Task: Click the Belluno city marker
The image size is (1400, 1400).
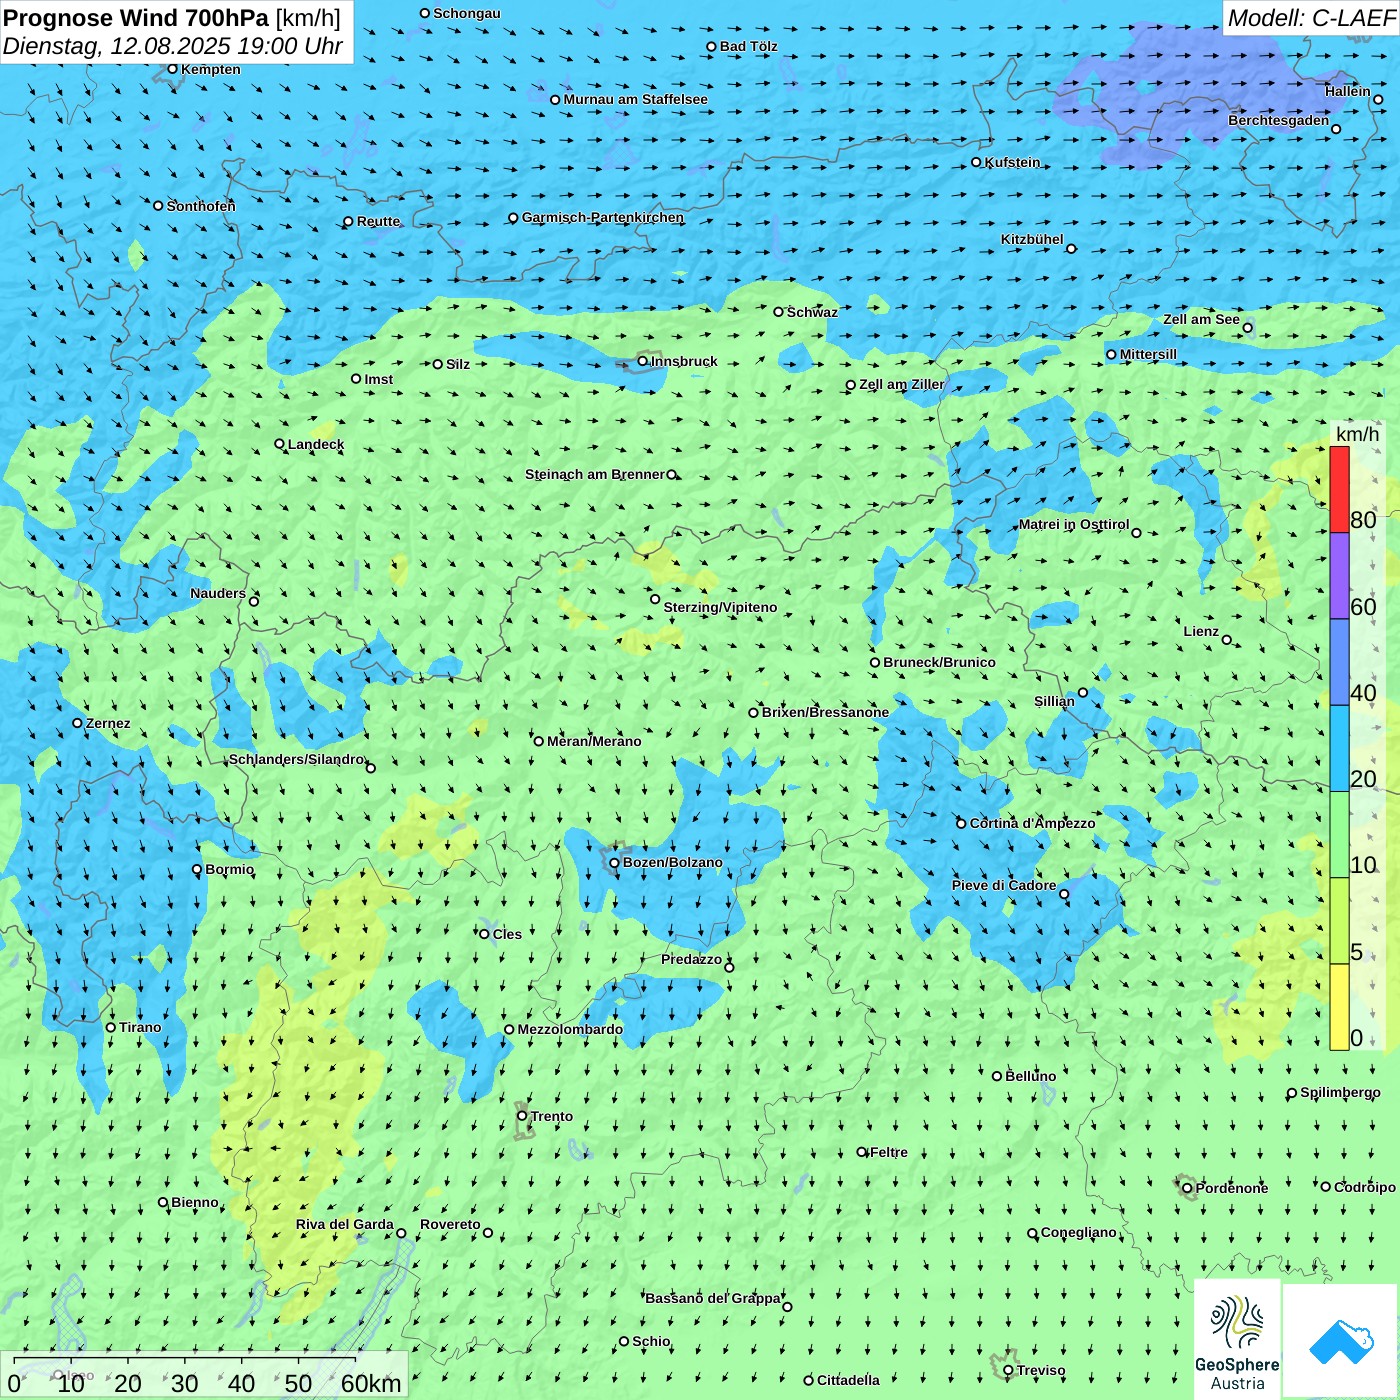Action: point(997,1076)
